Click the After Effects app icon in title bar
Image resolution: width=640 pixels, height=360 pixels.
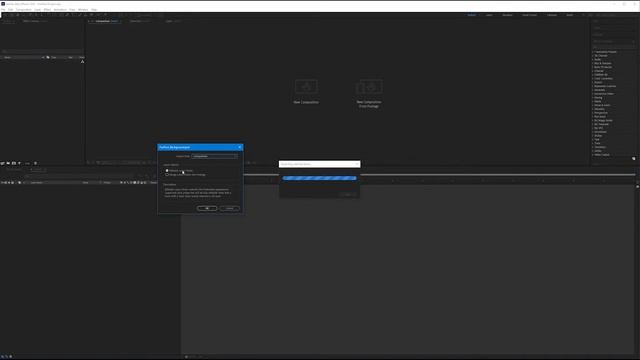click(3, 4)
